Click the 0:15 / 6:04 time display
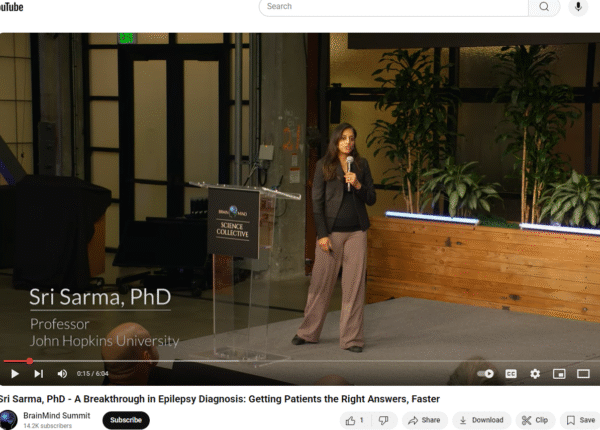This screenshot has width=600, height=430. tap(92, 373)
